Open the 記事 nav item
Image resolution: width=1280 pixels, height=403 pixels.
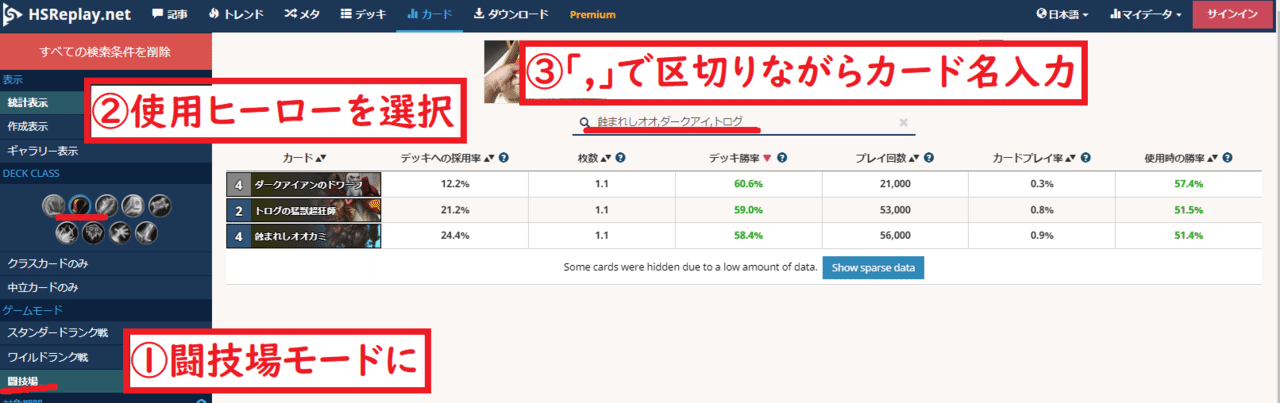coord(170,14)
